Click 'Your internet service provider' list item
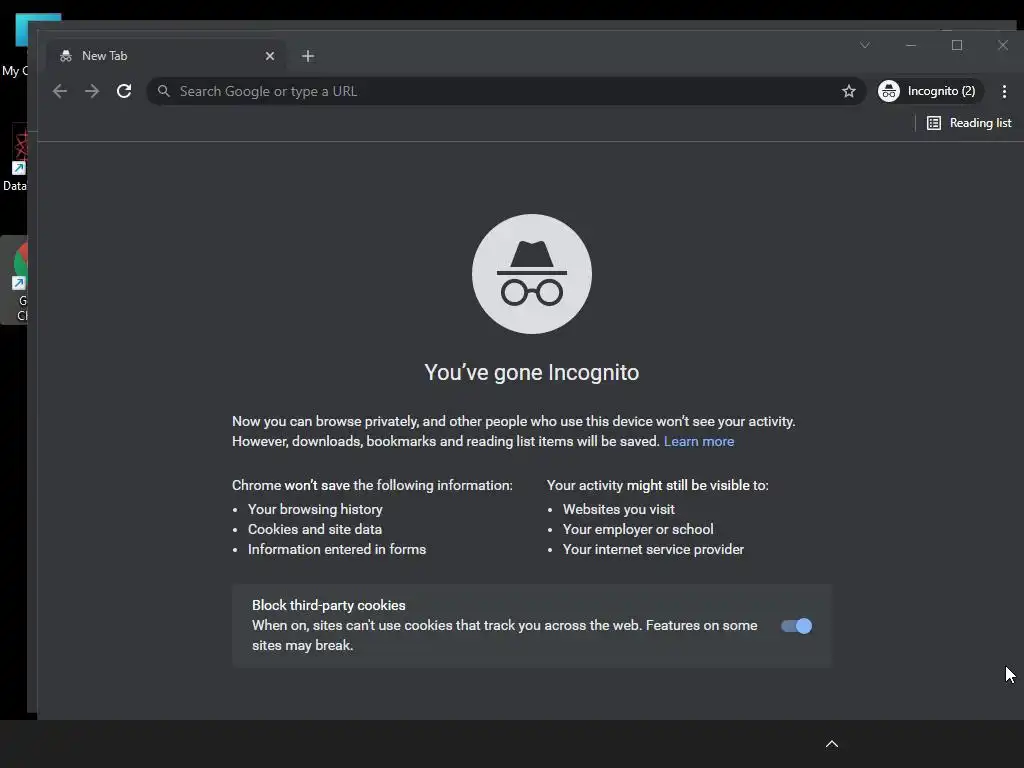 click(x=653, y=550)
